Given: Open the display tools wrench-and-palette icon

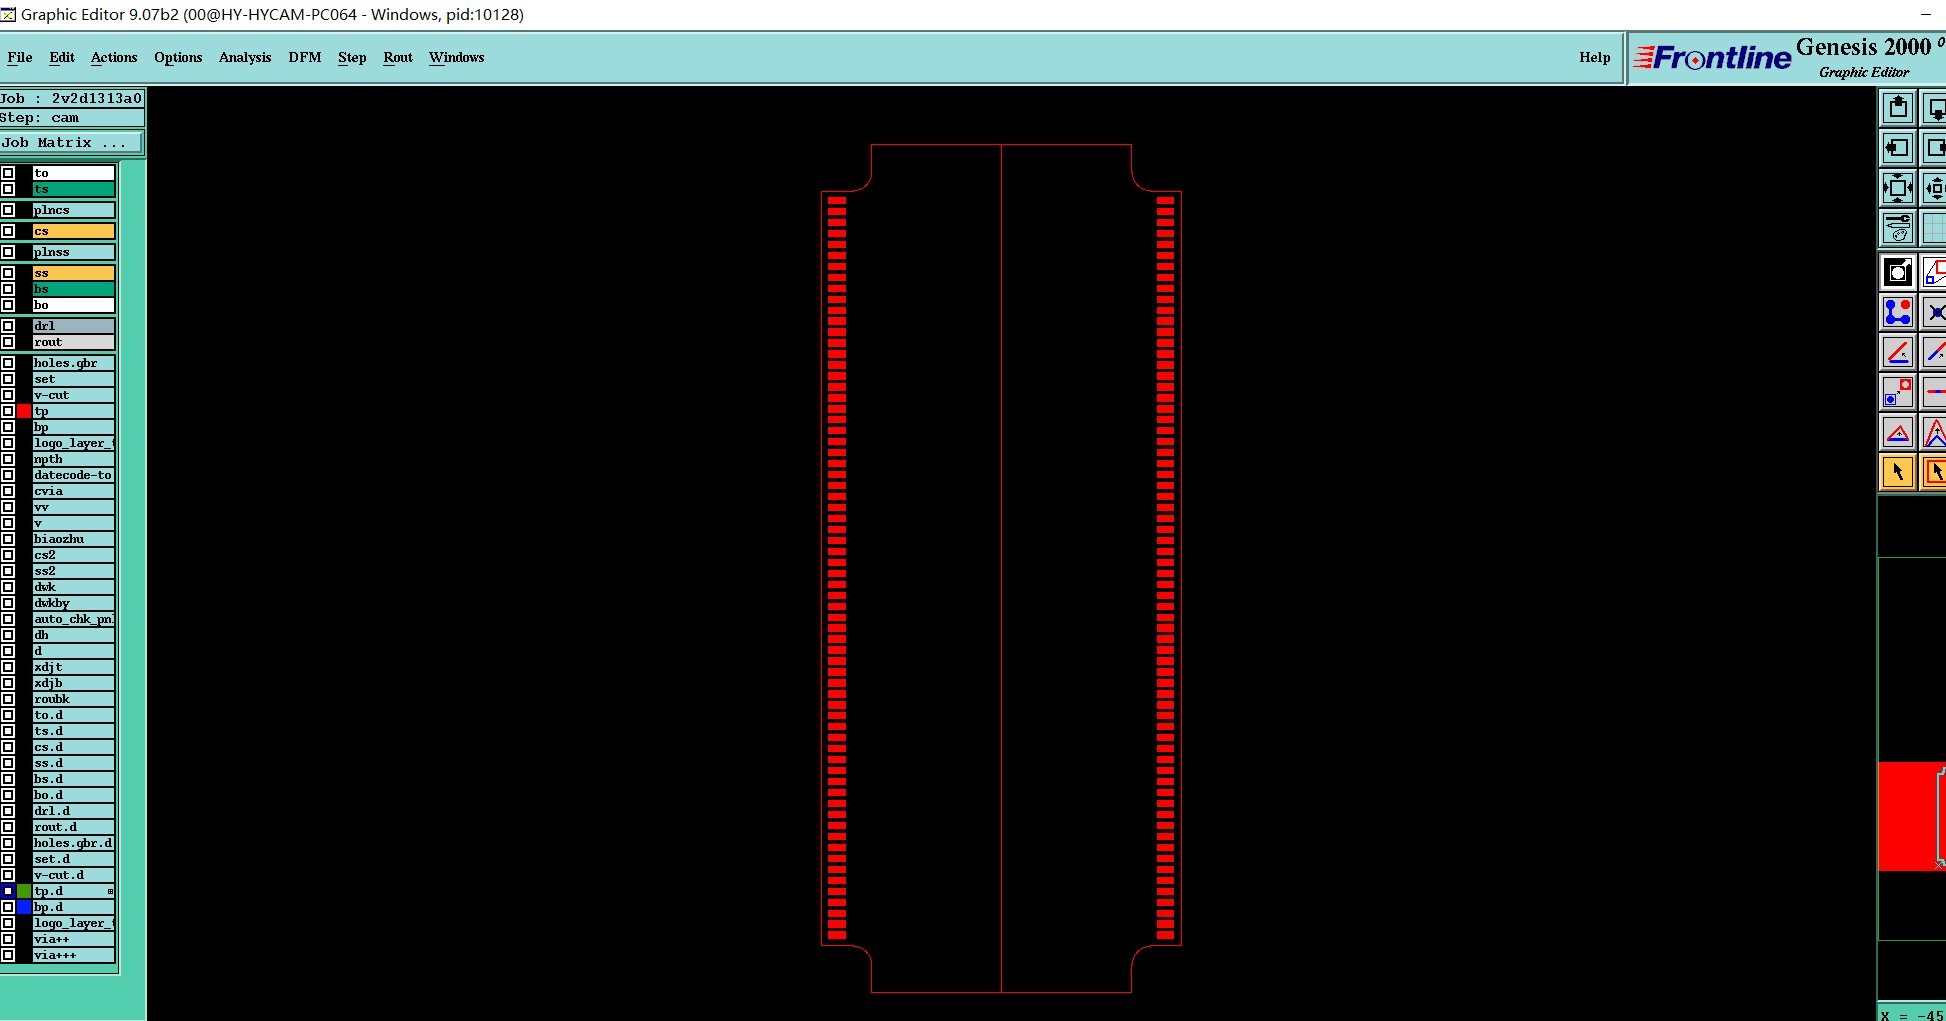Looking at the screenshot, I should coord(1898,228).
